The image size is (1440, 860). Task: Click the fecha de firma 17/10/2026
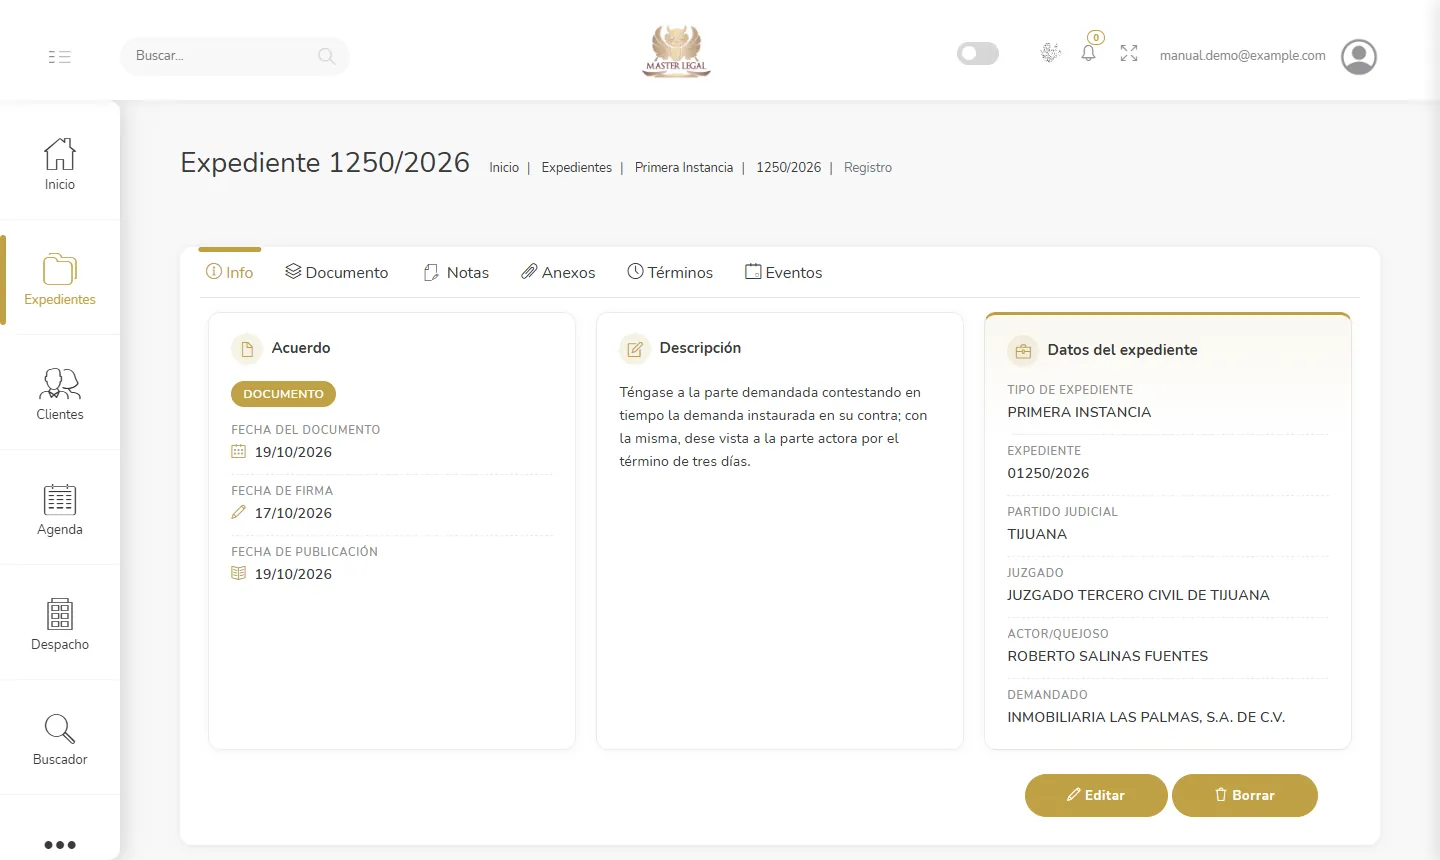pyautogui.click(x=293, y=513)
